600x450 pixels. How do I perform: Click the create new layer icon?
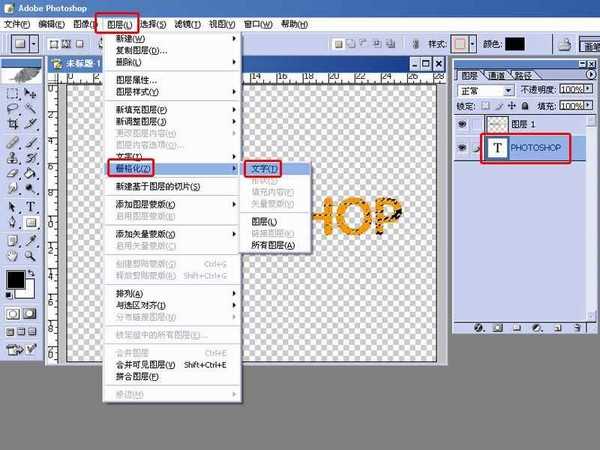558,328
